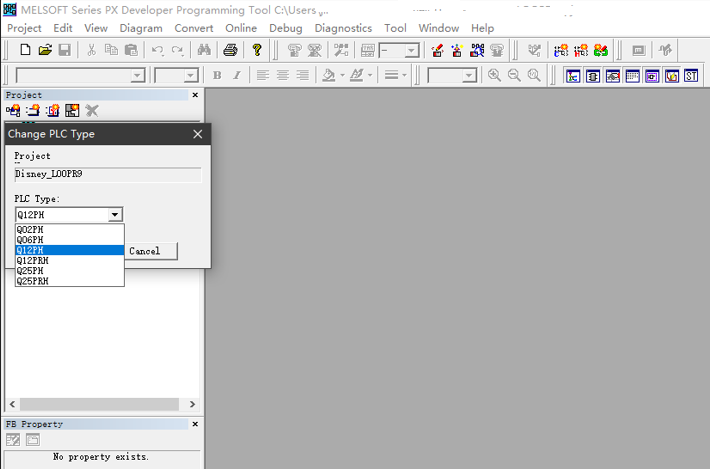Open the Diagnostics menu
This screenshot has height=469, width=710.
click(343, 28)
